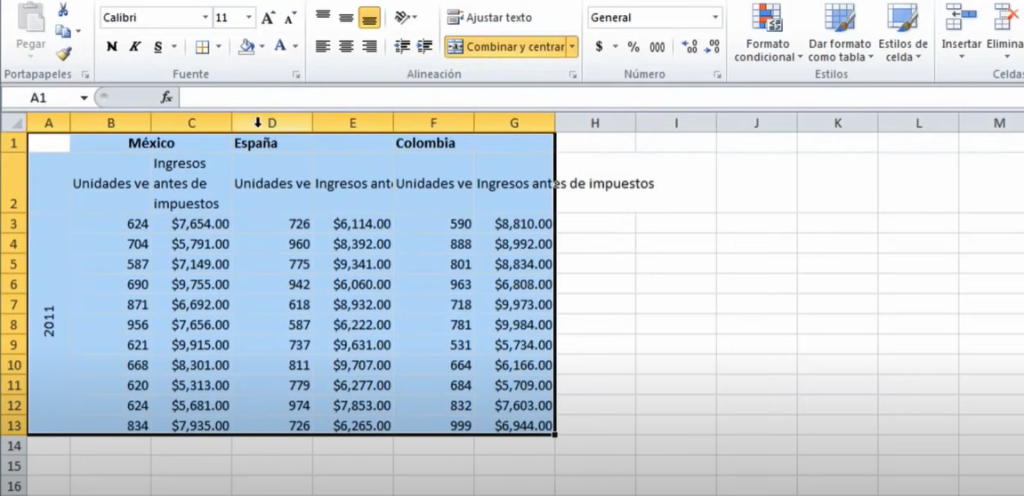Select cell with $7,654.00
The image size is (1024, 496).
(x=191, y=224)
